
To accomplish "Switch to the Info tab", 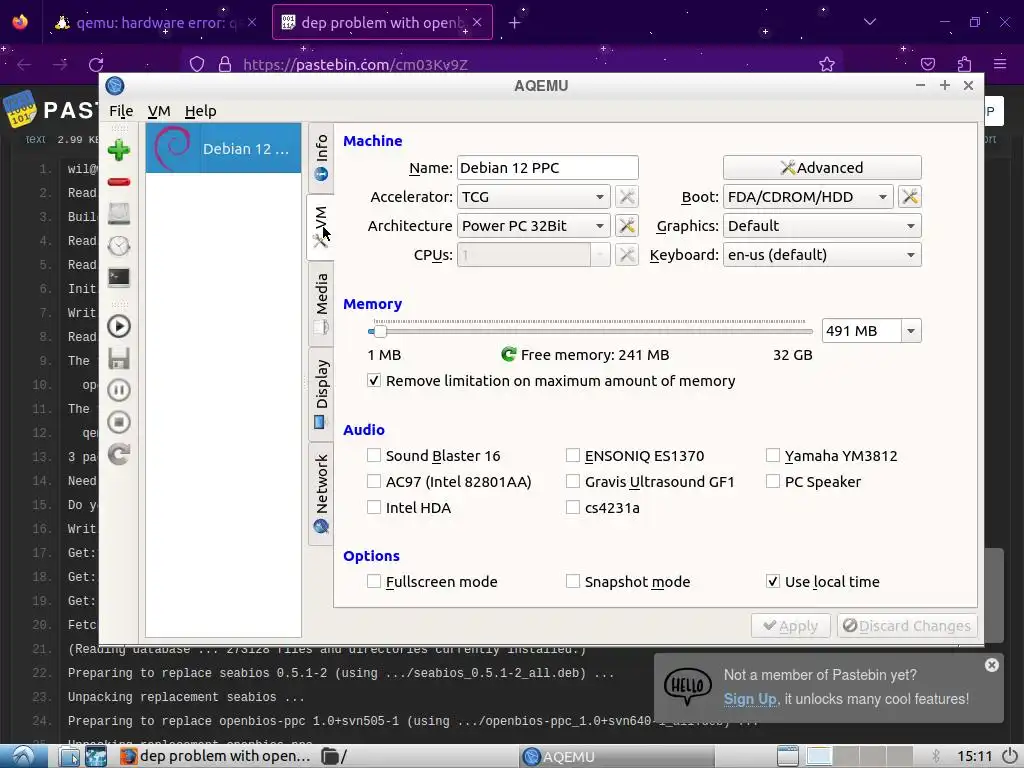I will [321, 157].
